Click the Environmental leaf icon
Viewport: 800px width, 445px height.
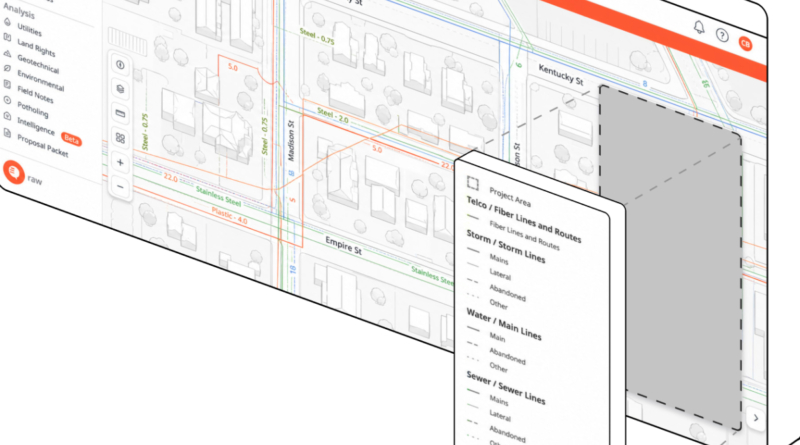[x=7, y=68]
